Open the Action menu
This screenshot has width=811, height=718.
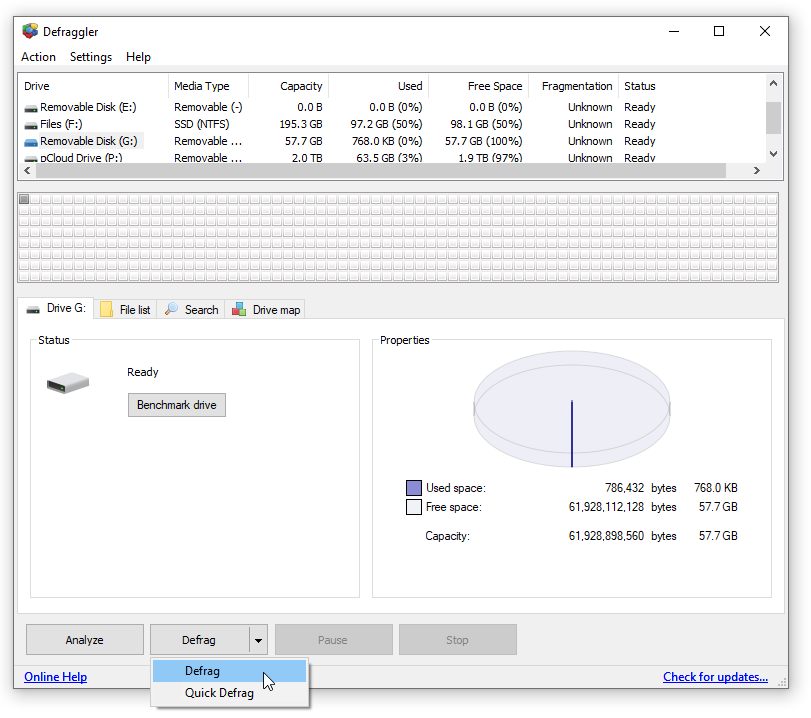(x=38, y=57)
